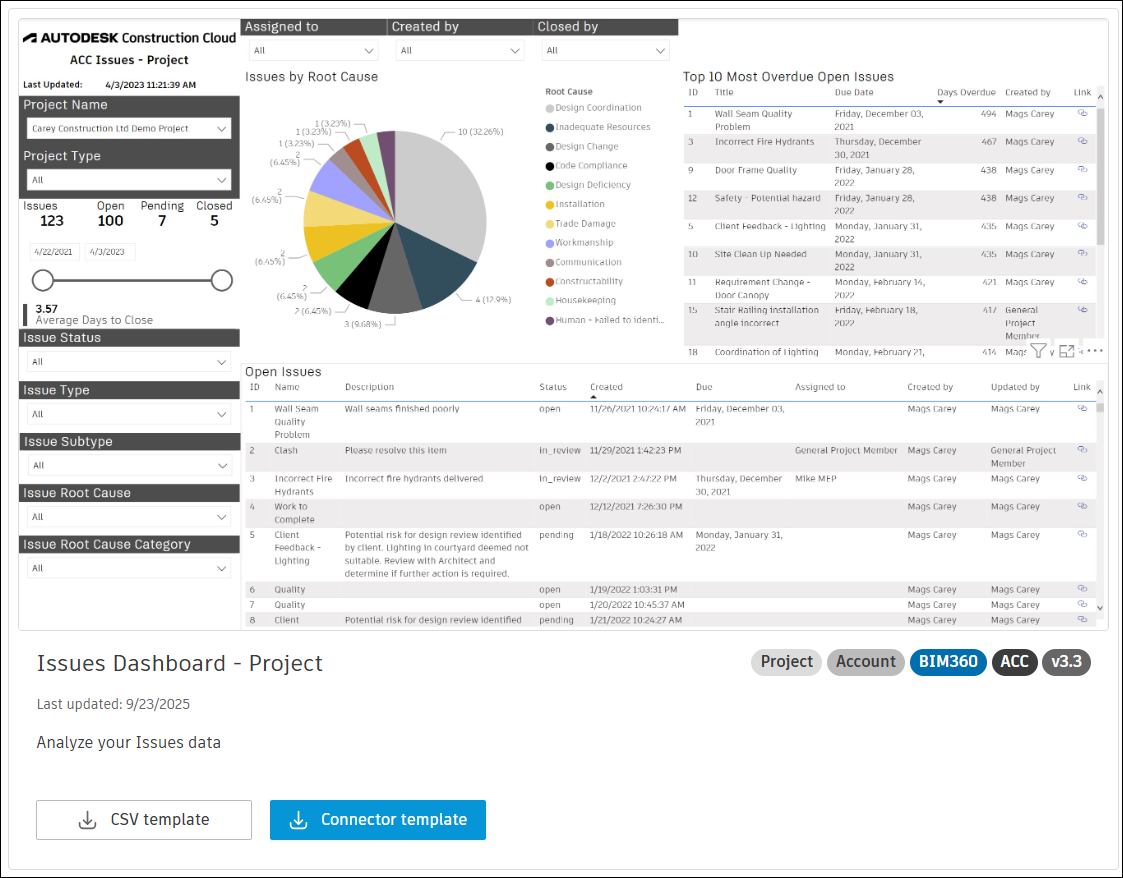Sort Open Issues by Updated by column
This screenshot has height=878, width=1123.
point(1015,387)
